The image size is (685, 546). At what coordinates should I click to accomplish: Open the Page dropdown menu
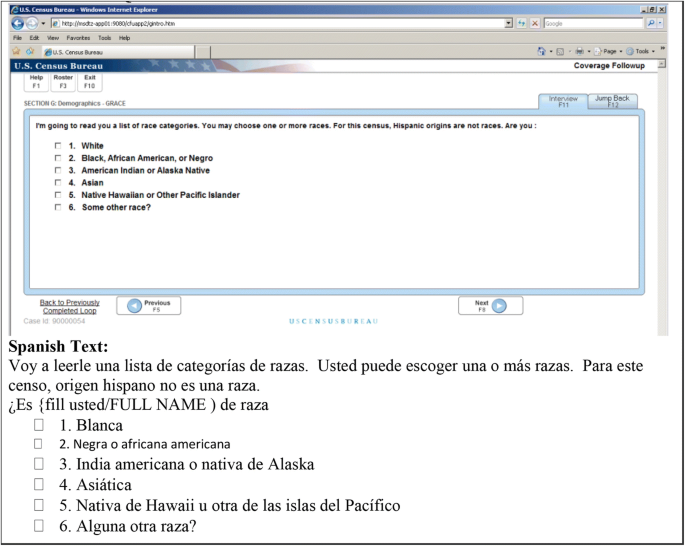coord(610,51)
